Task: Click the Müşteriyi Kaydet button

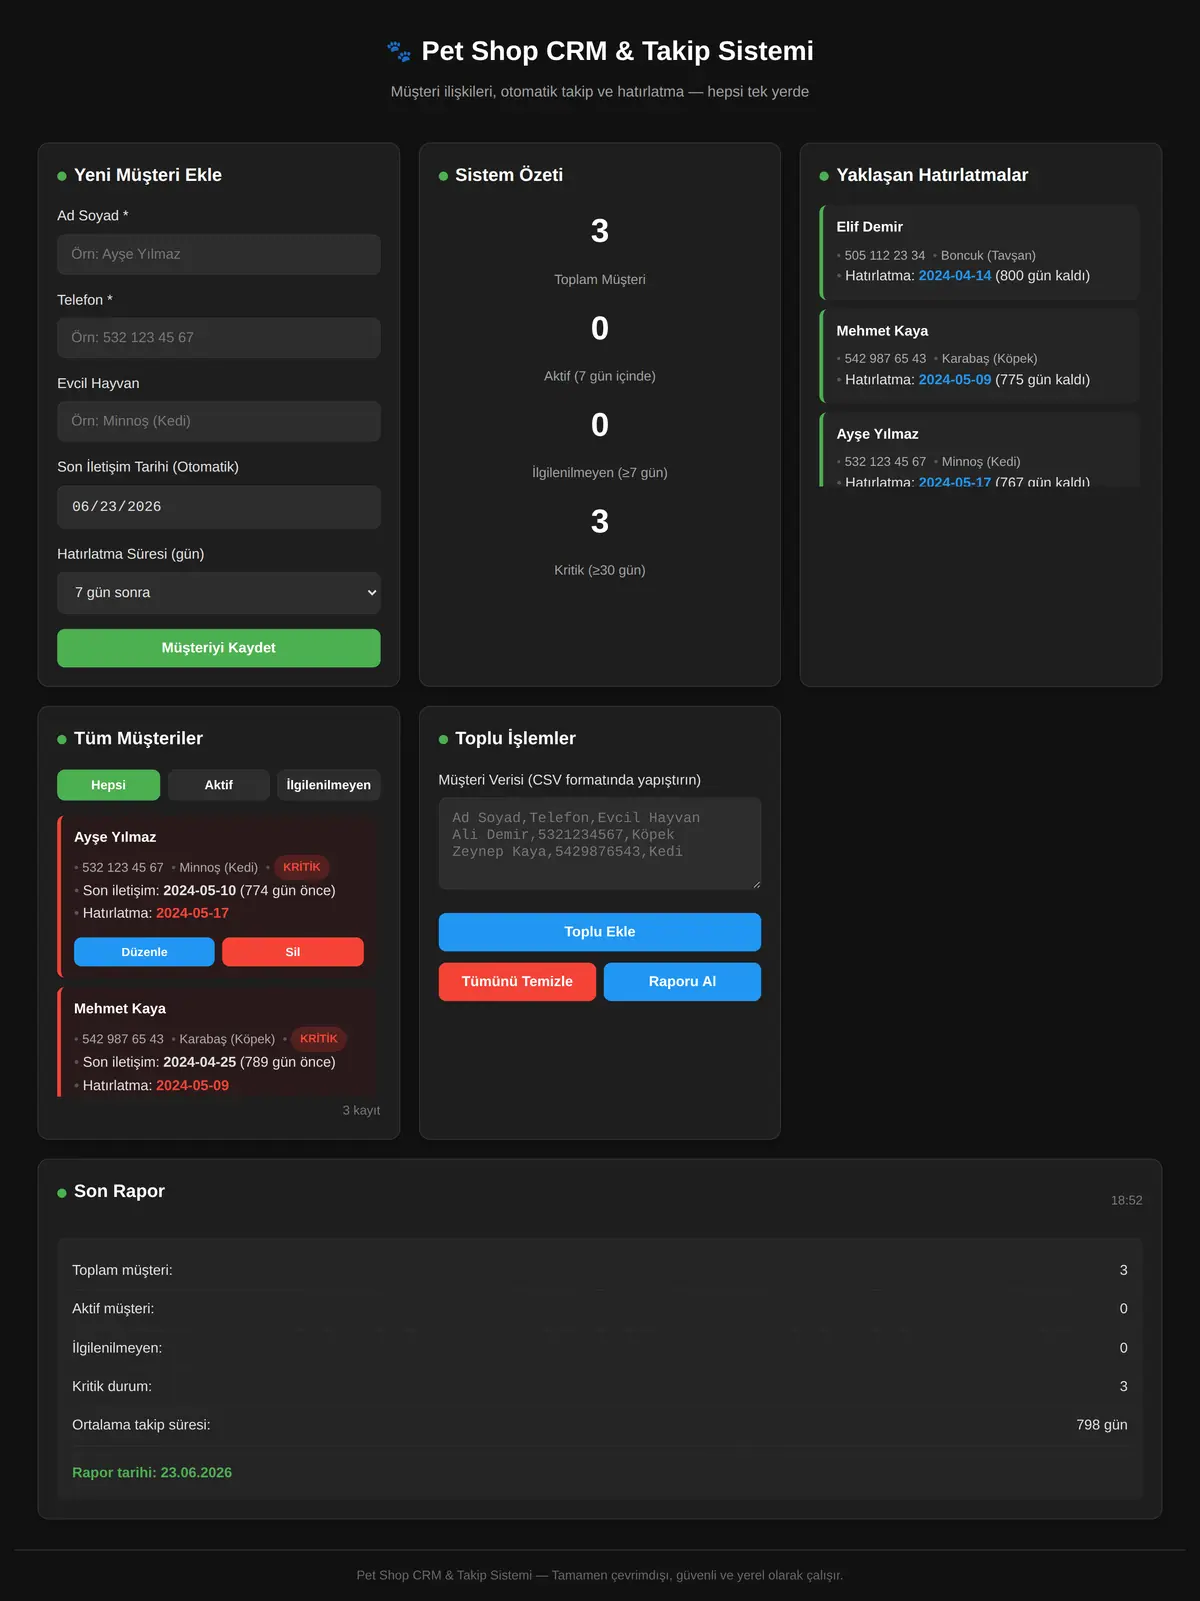Action: 219,648
